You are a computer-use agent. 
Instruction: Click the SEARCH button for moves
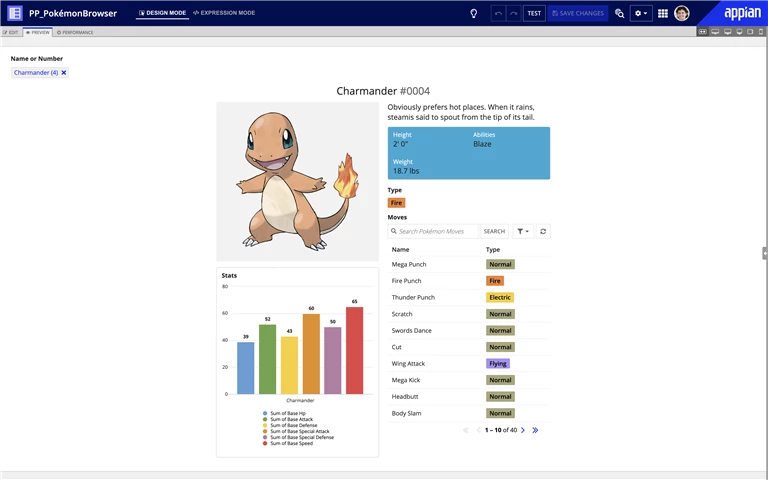pyautogui.click(x=494, y=231)
